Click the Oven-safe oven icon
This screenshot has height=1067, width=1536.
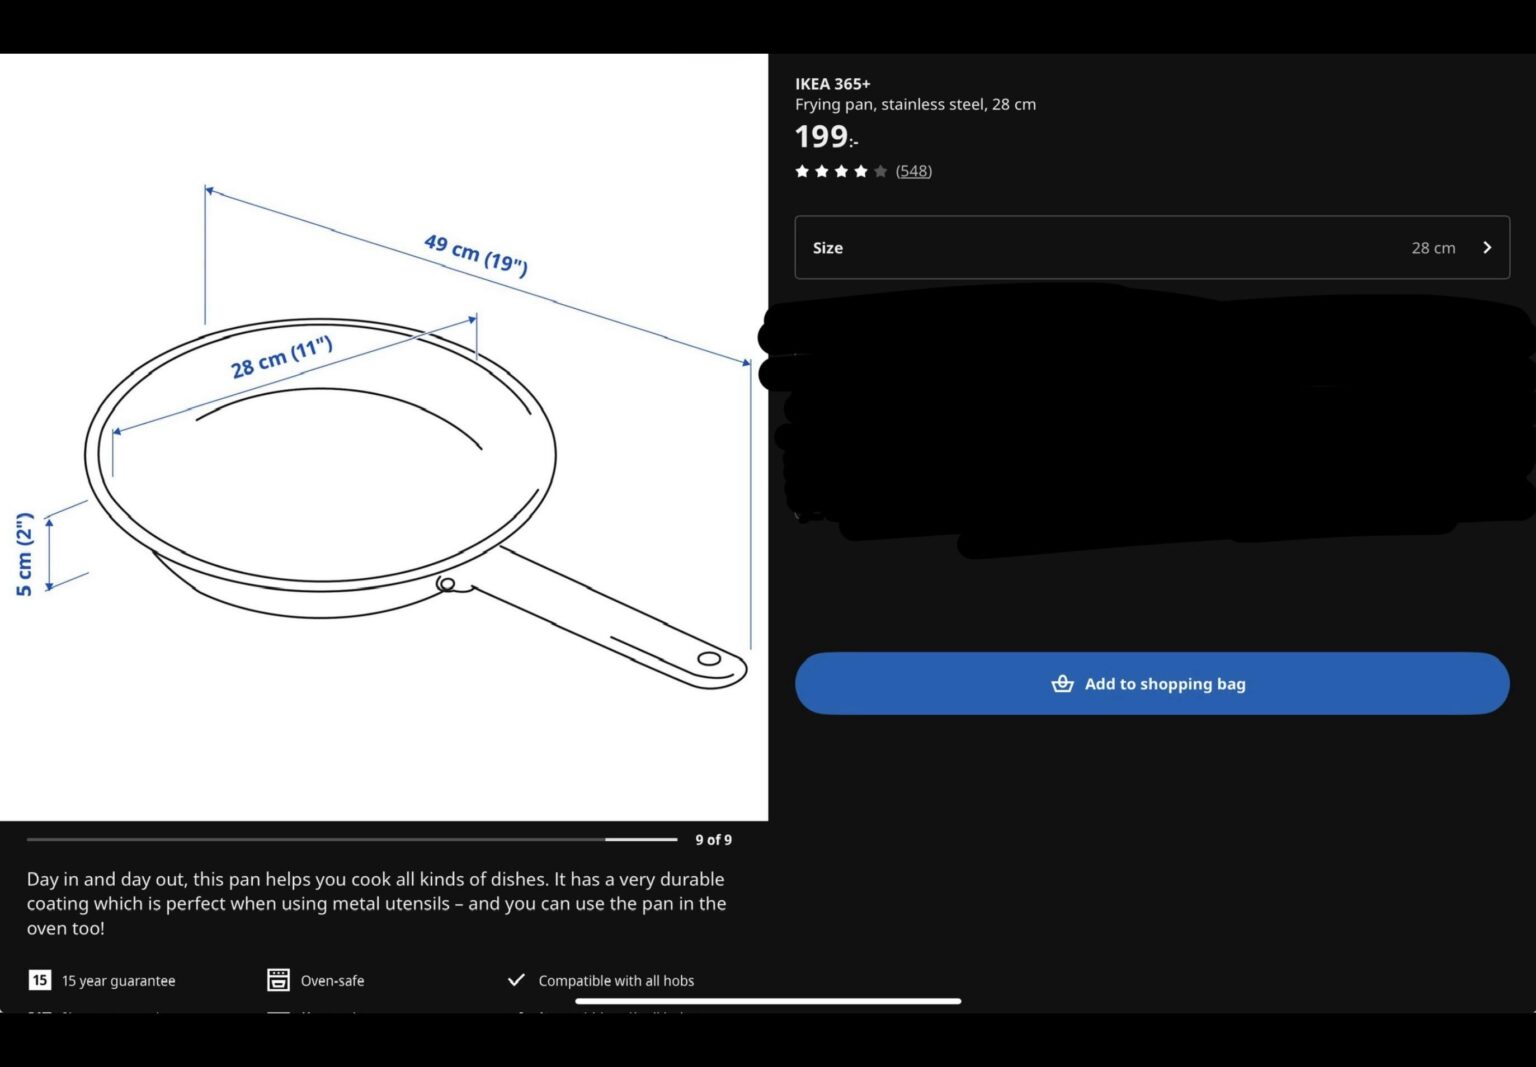(x=278, y=980)
